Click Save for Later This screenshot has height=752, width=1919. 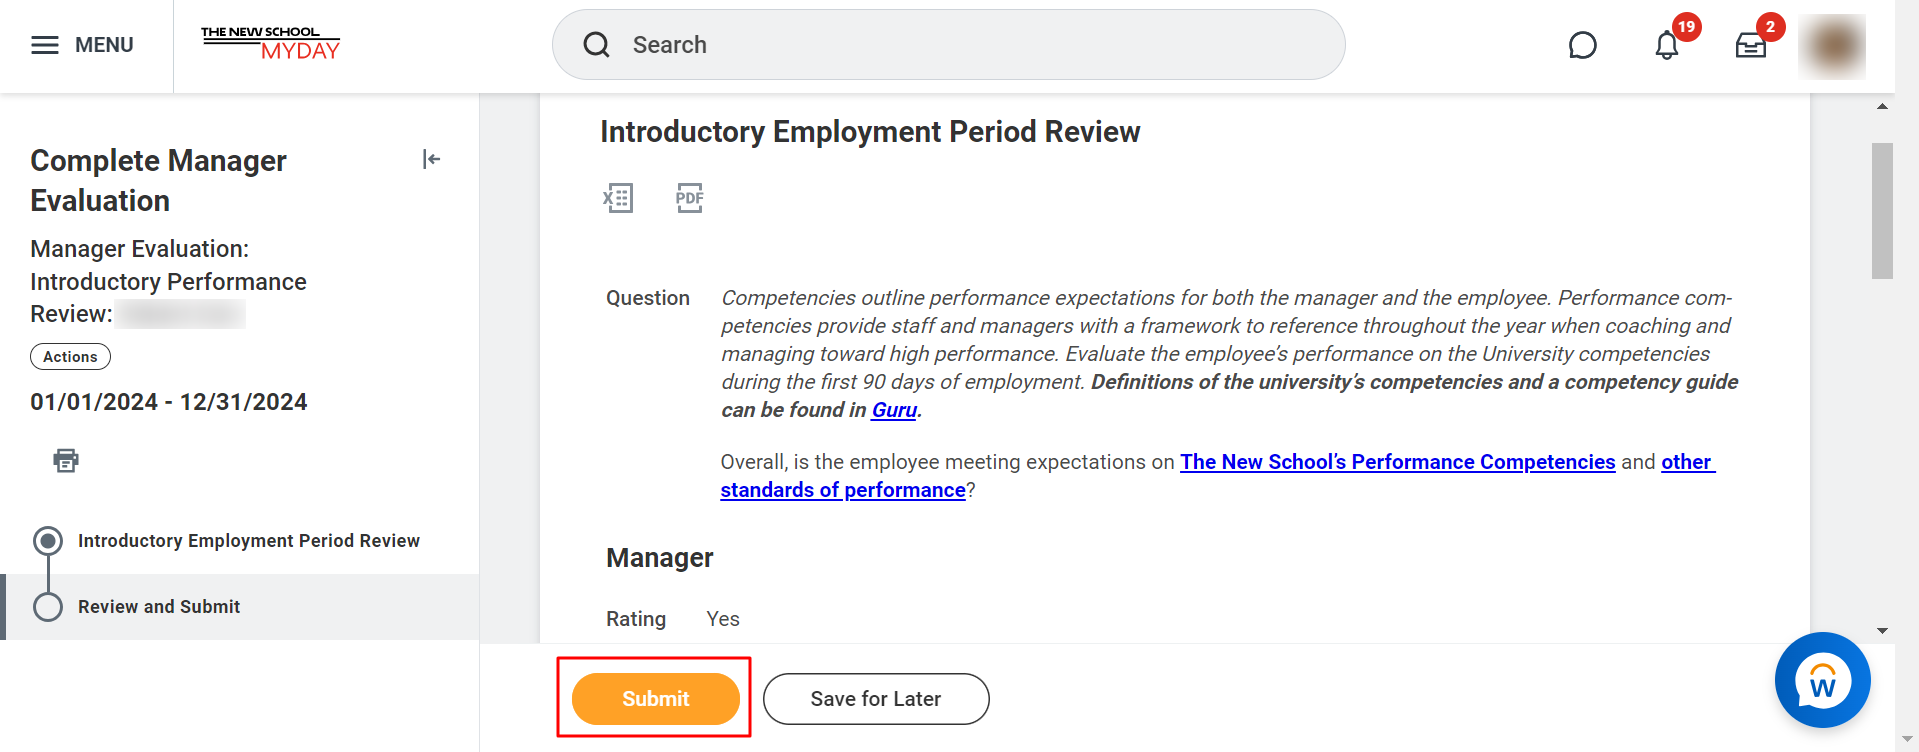point(876,699)
